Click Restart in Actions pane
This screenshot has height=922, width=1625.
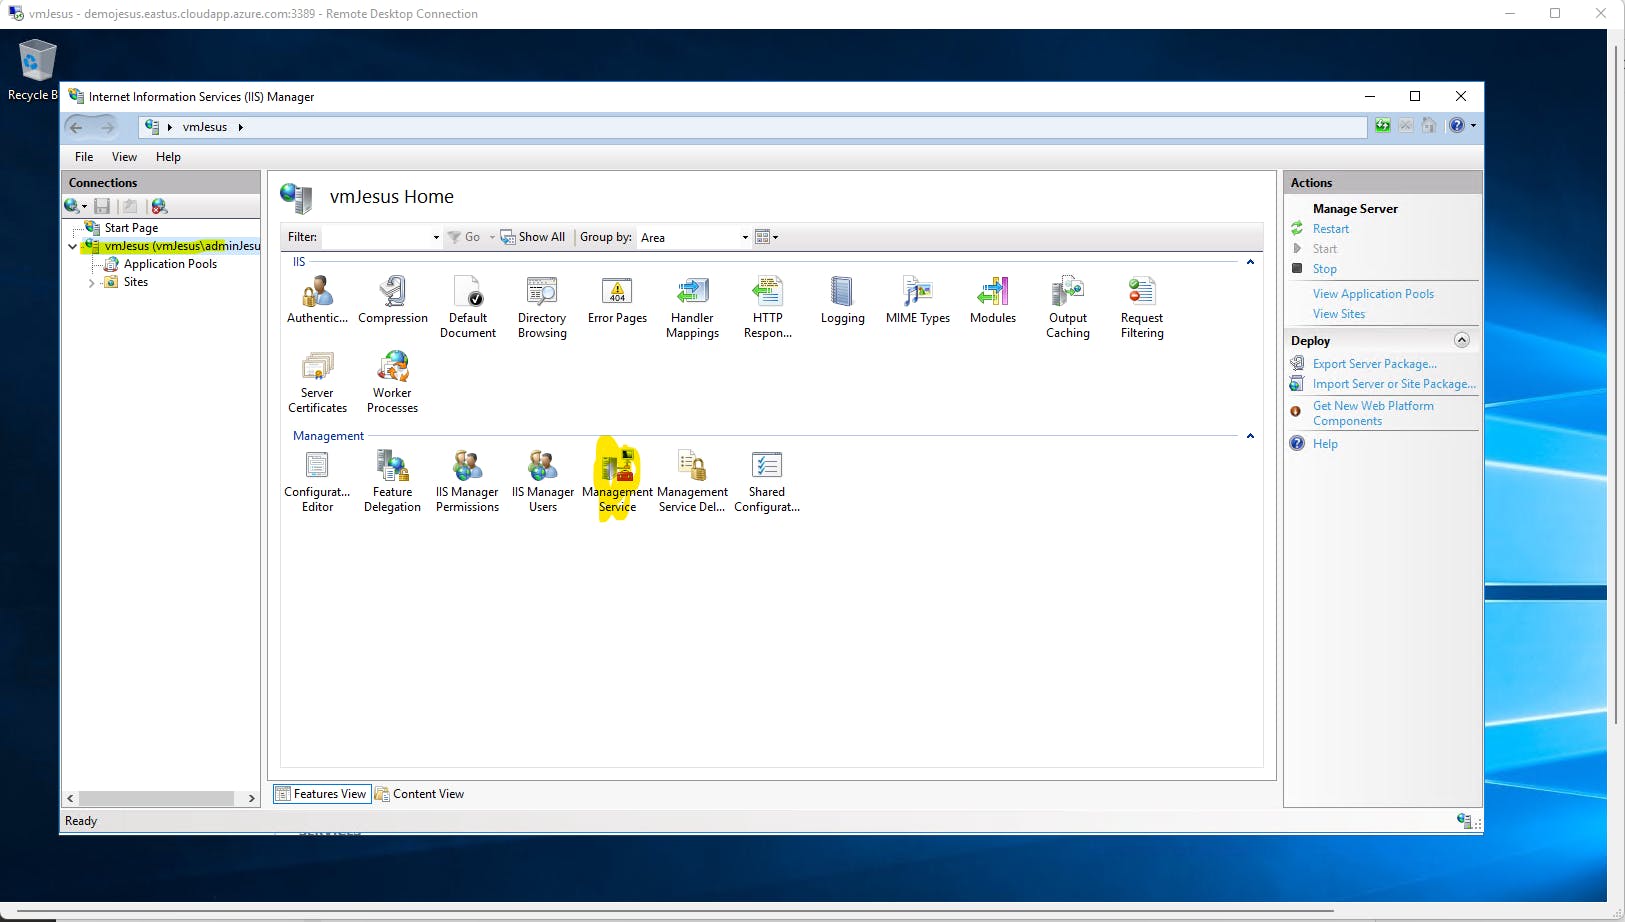[x=1330, y=229]
